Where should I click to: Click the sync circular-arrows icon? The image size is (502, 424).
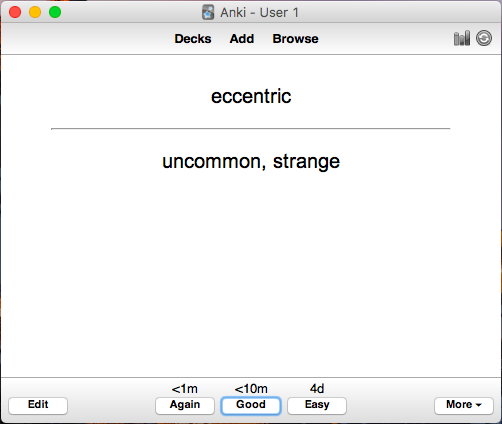484,38
